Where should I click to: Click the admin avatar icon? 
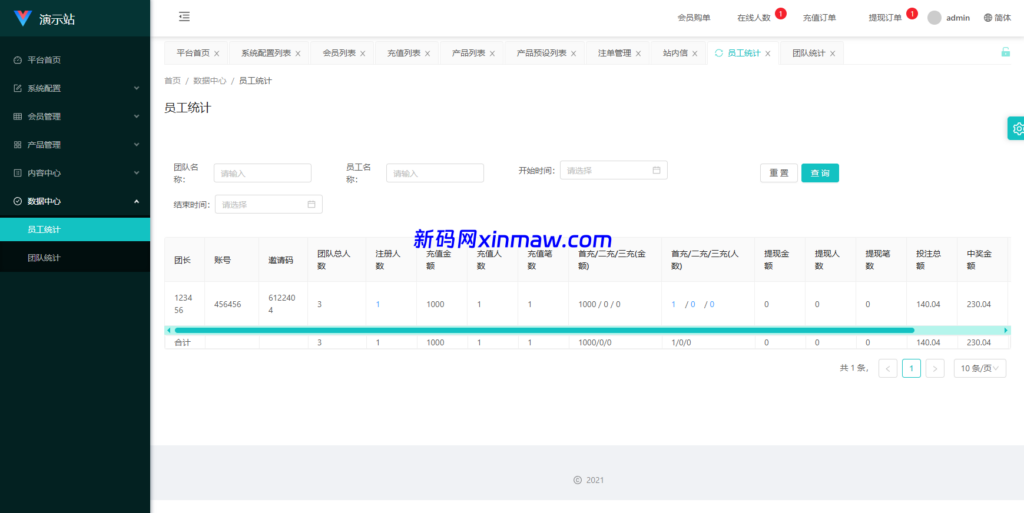click(935, 18)
